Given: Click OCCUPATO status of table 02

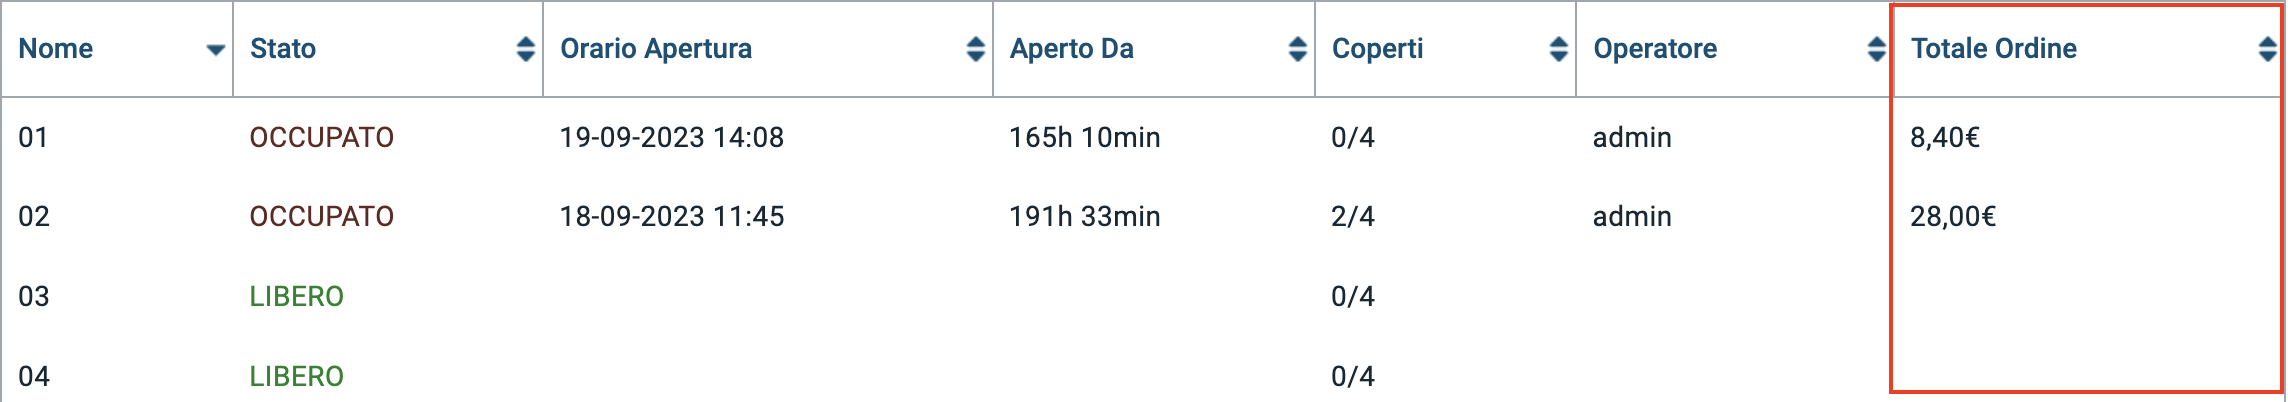Looking at the screenshot, I should (321, 217).
